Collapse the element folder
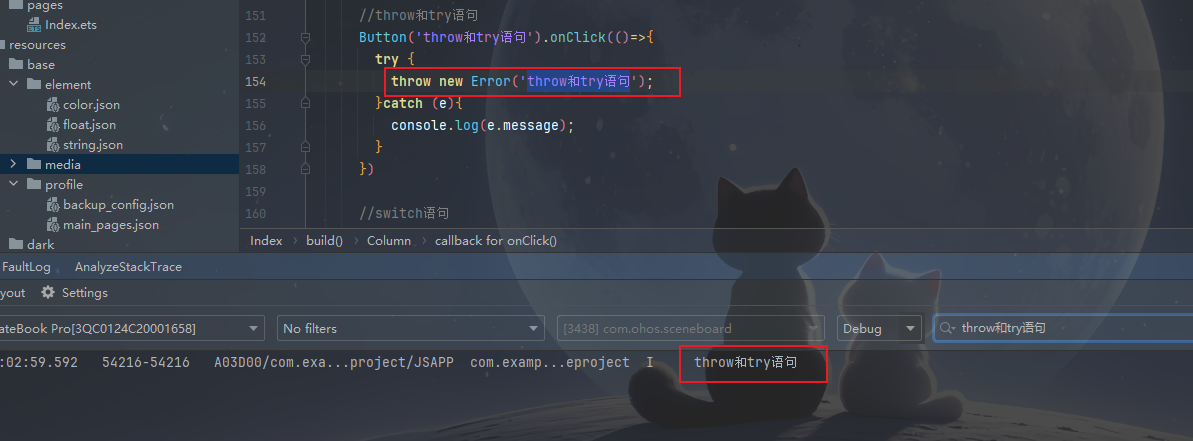Viewport: 1193px width, 441px height. tap(14, 84)
